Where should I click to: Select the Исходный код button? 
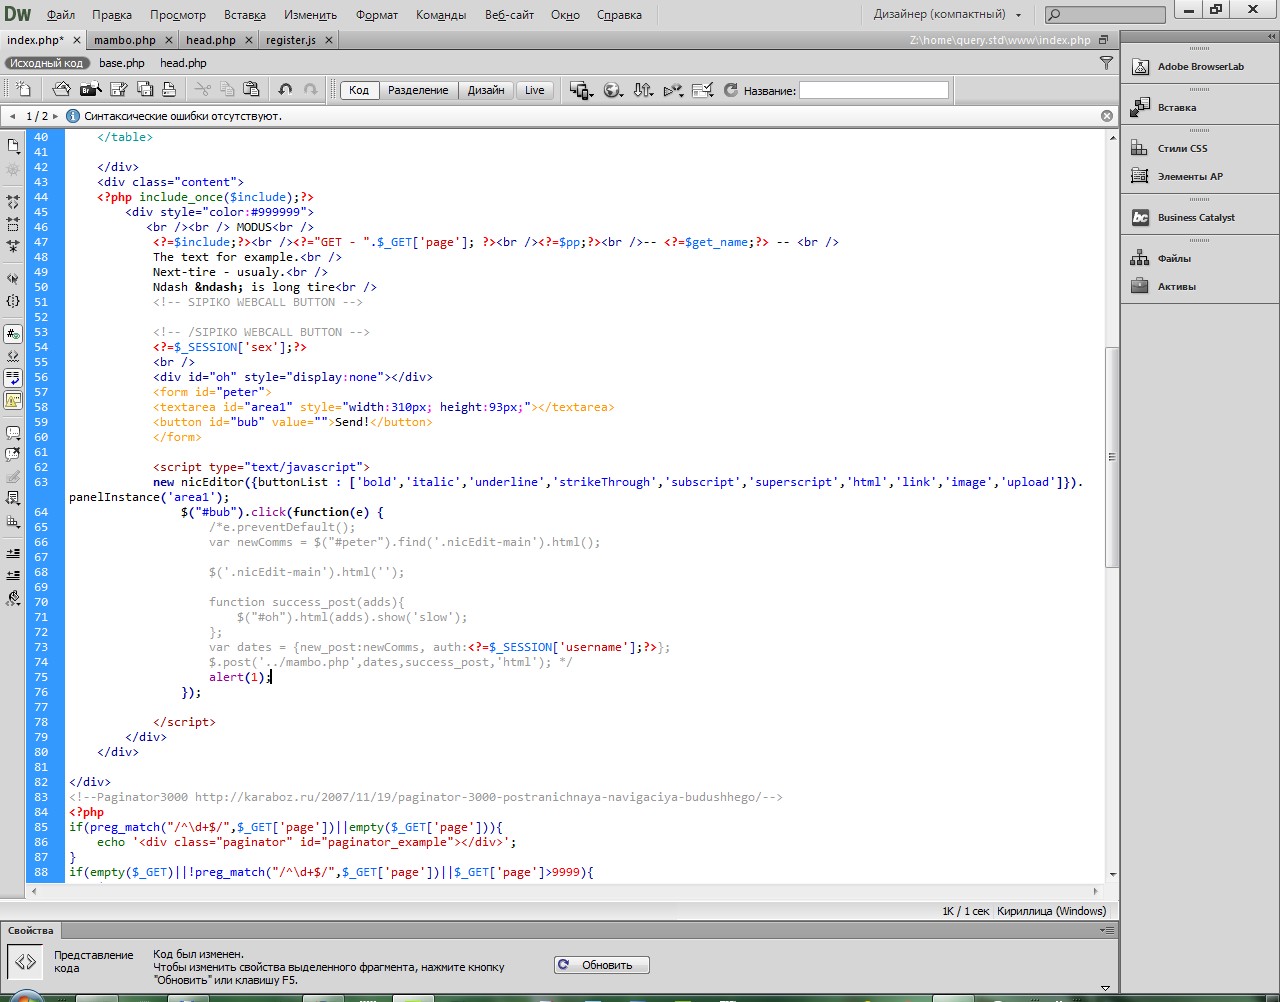[x=47, y=62]
